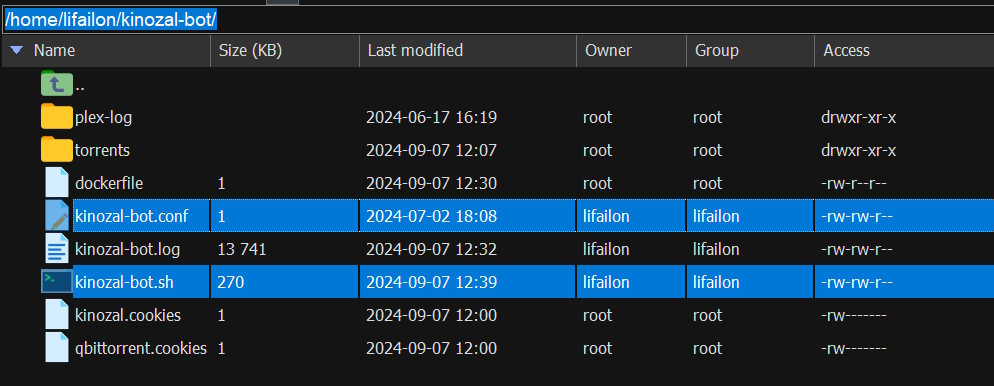Click access drwxr-xr-x of plex-log row

tap(858, 117)
